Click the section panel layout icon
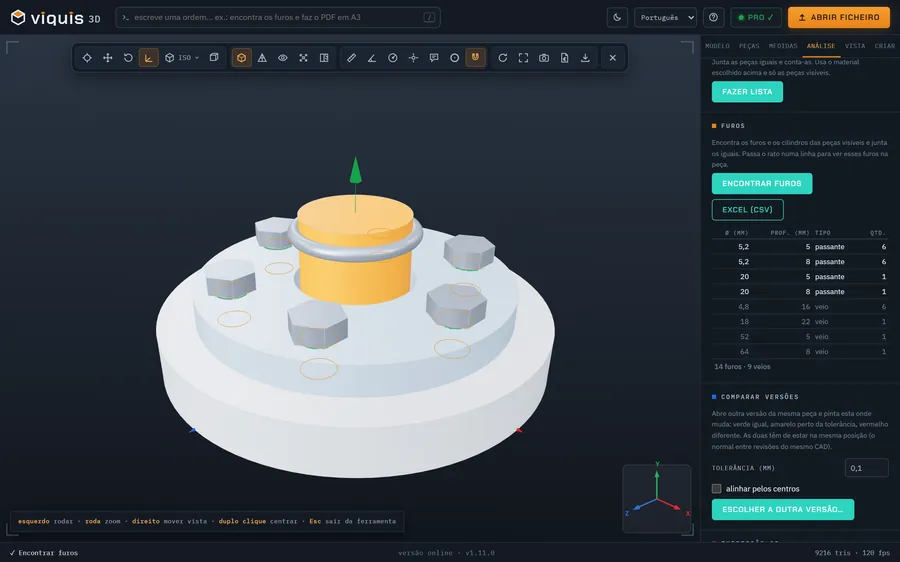Image resolution: width=900 pixels, height=562 pixels. (324, 57)
